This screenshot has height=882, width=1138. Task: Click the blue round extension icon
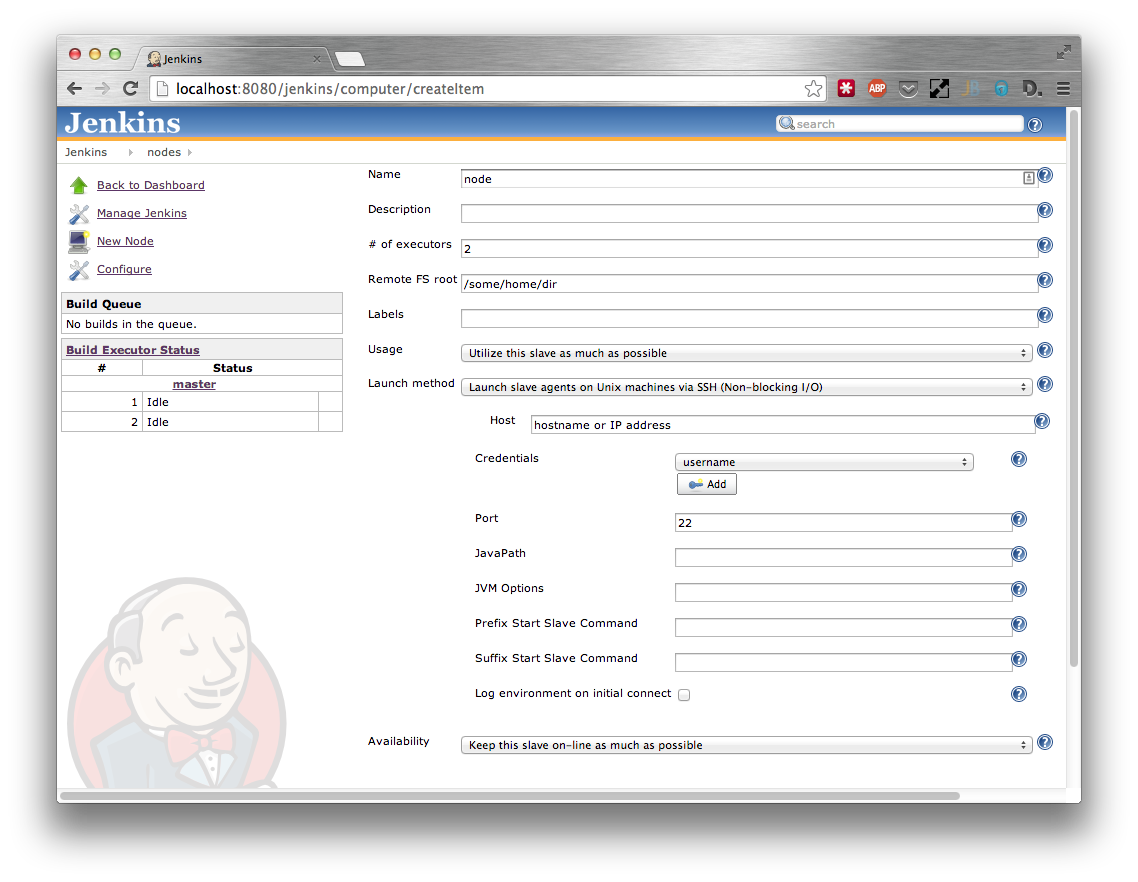click(1001, 89)
